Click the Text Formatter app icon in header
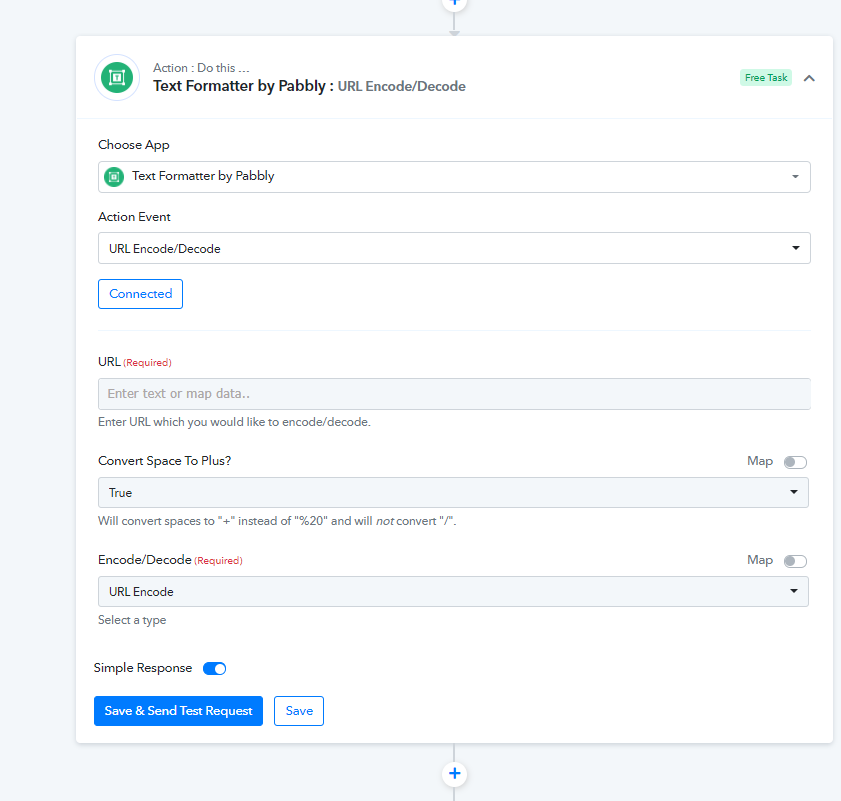The image size is (841, 801). click(x=117, y=78)
